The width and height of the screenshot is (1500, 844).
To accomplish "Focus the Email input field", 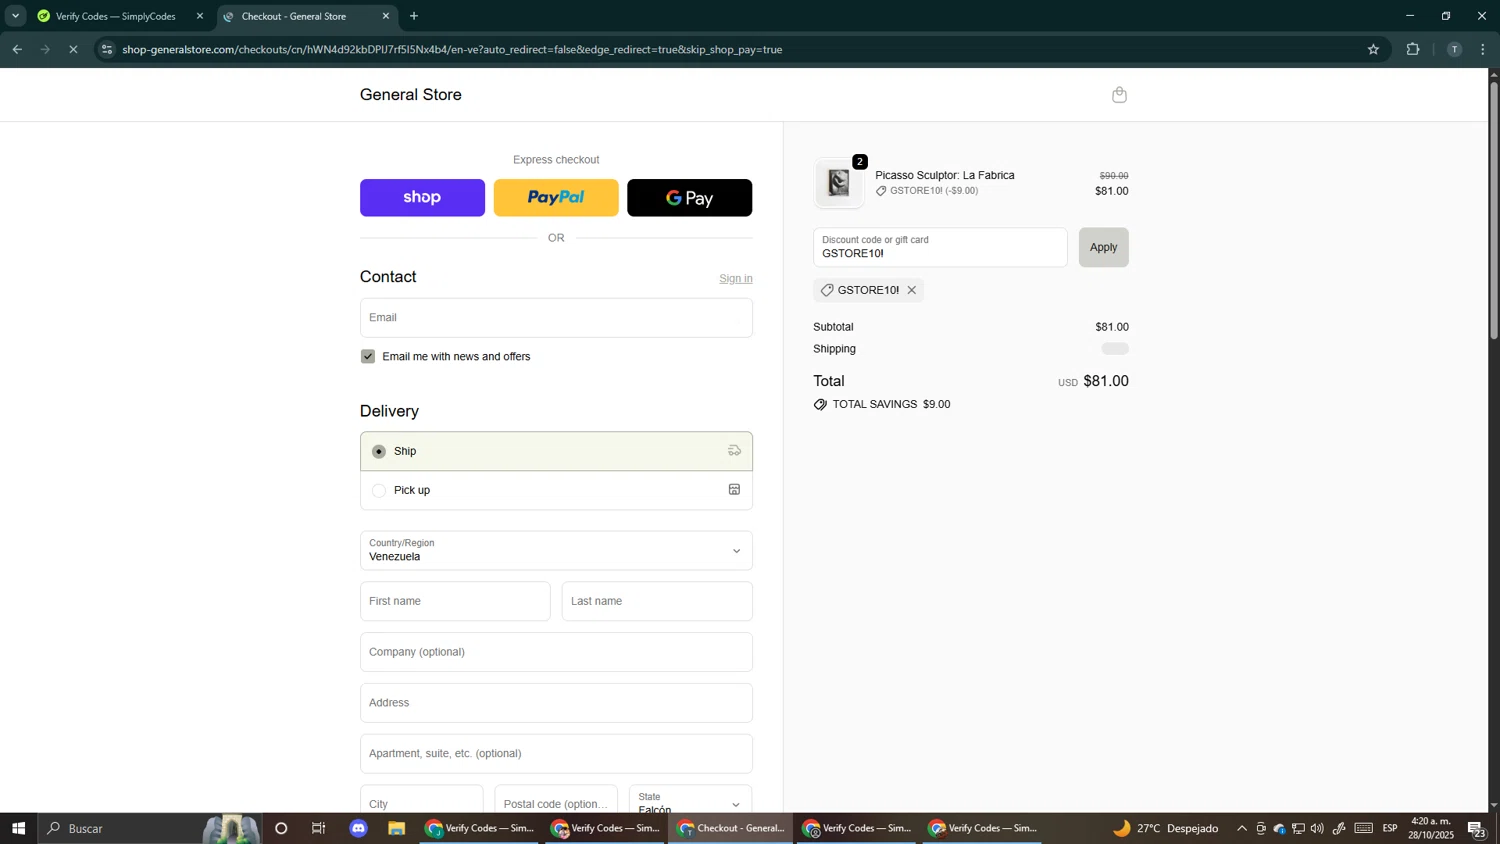I will [x=556, y=318].
